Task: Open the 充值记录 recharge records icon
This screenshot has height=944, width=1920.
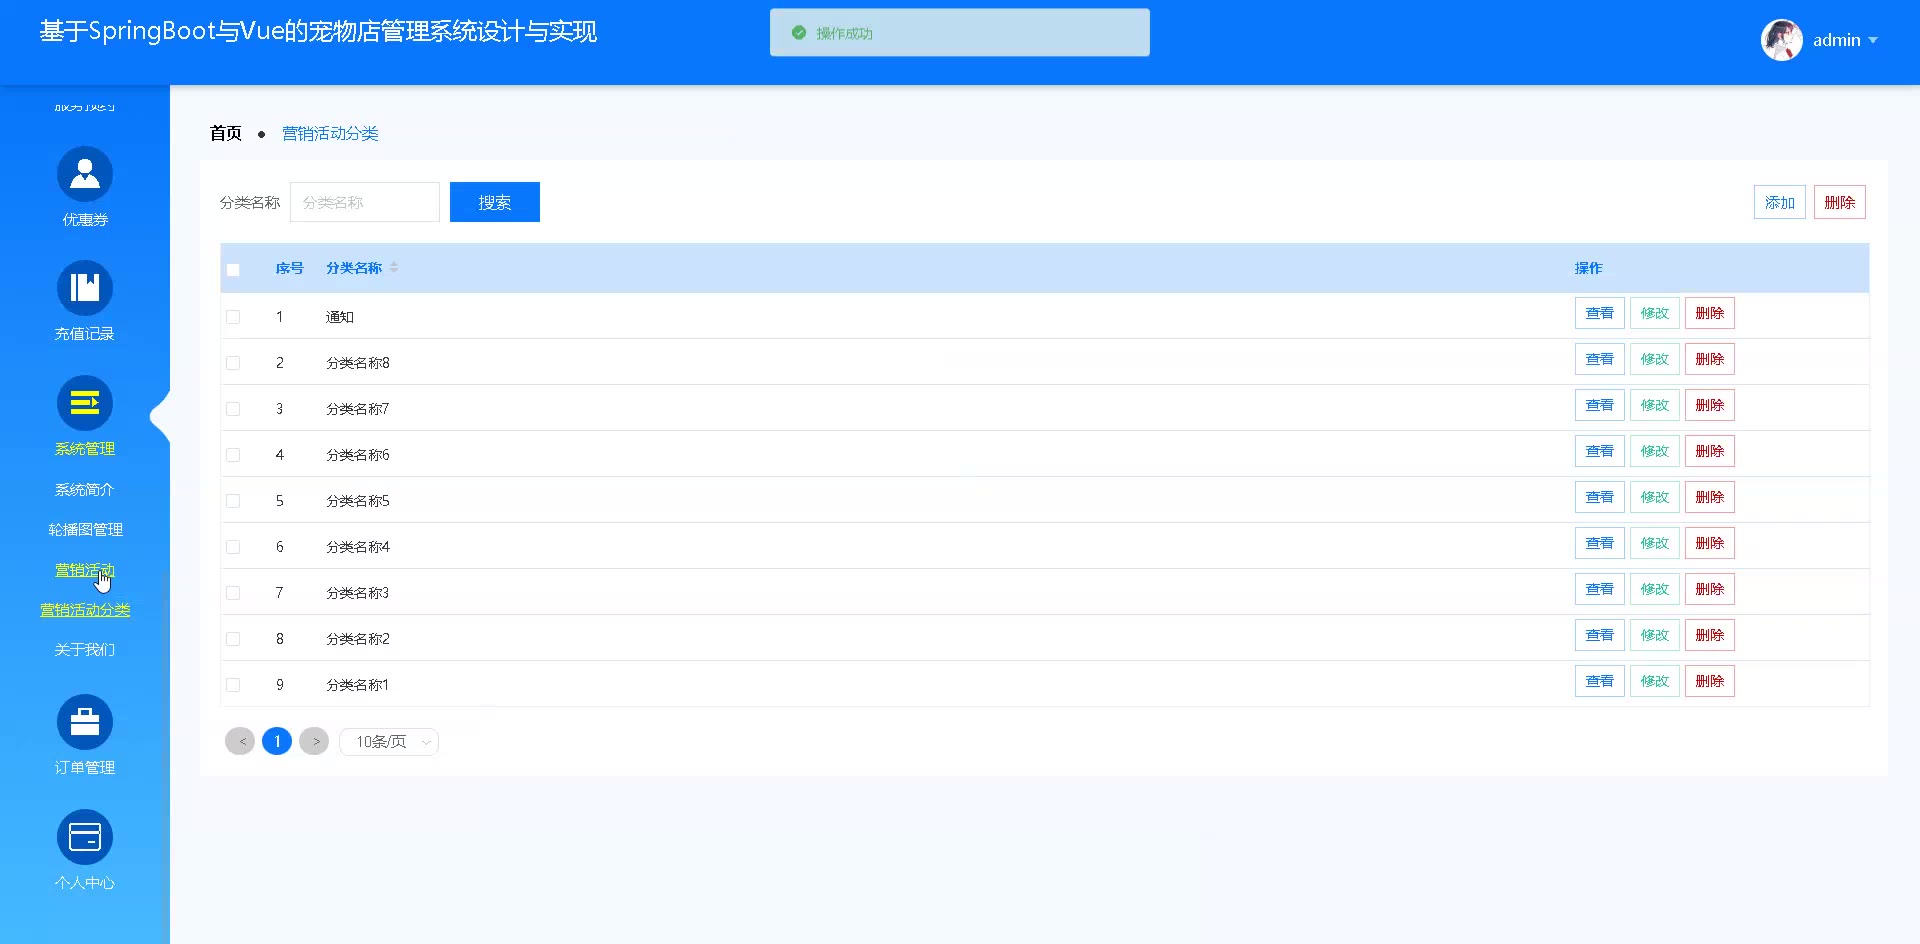Action: click(x=85, y=288)
